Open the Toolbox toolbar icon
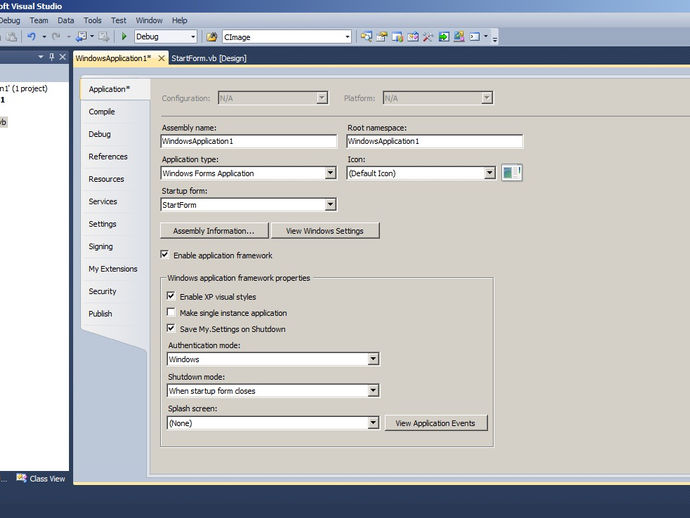 pyautogui.click(x=428, y=37)
